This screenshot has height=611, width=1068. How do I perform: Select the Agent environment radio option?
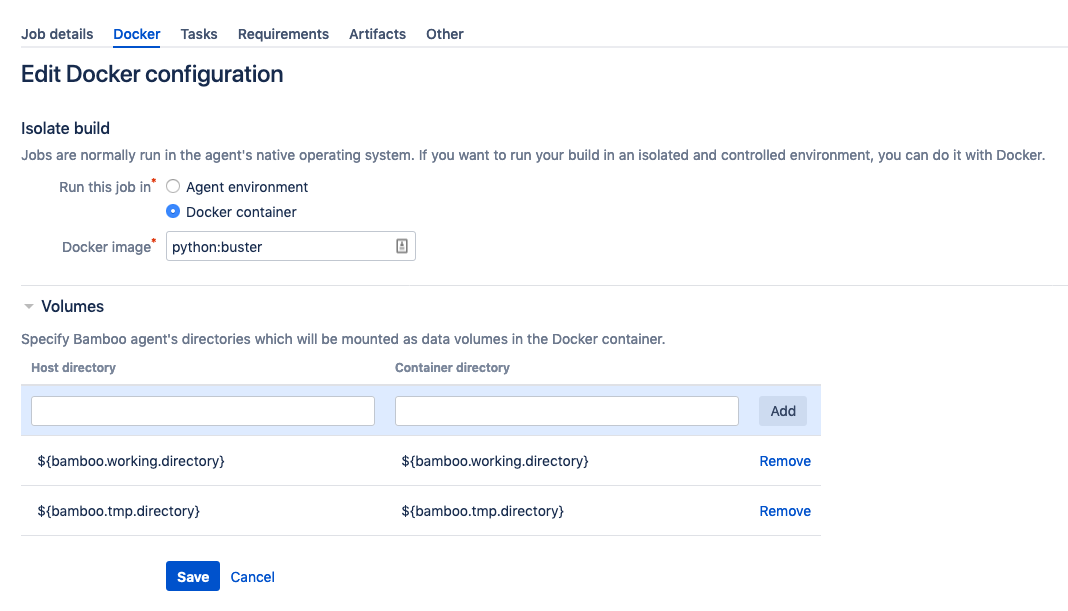tap(173, 186)
